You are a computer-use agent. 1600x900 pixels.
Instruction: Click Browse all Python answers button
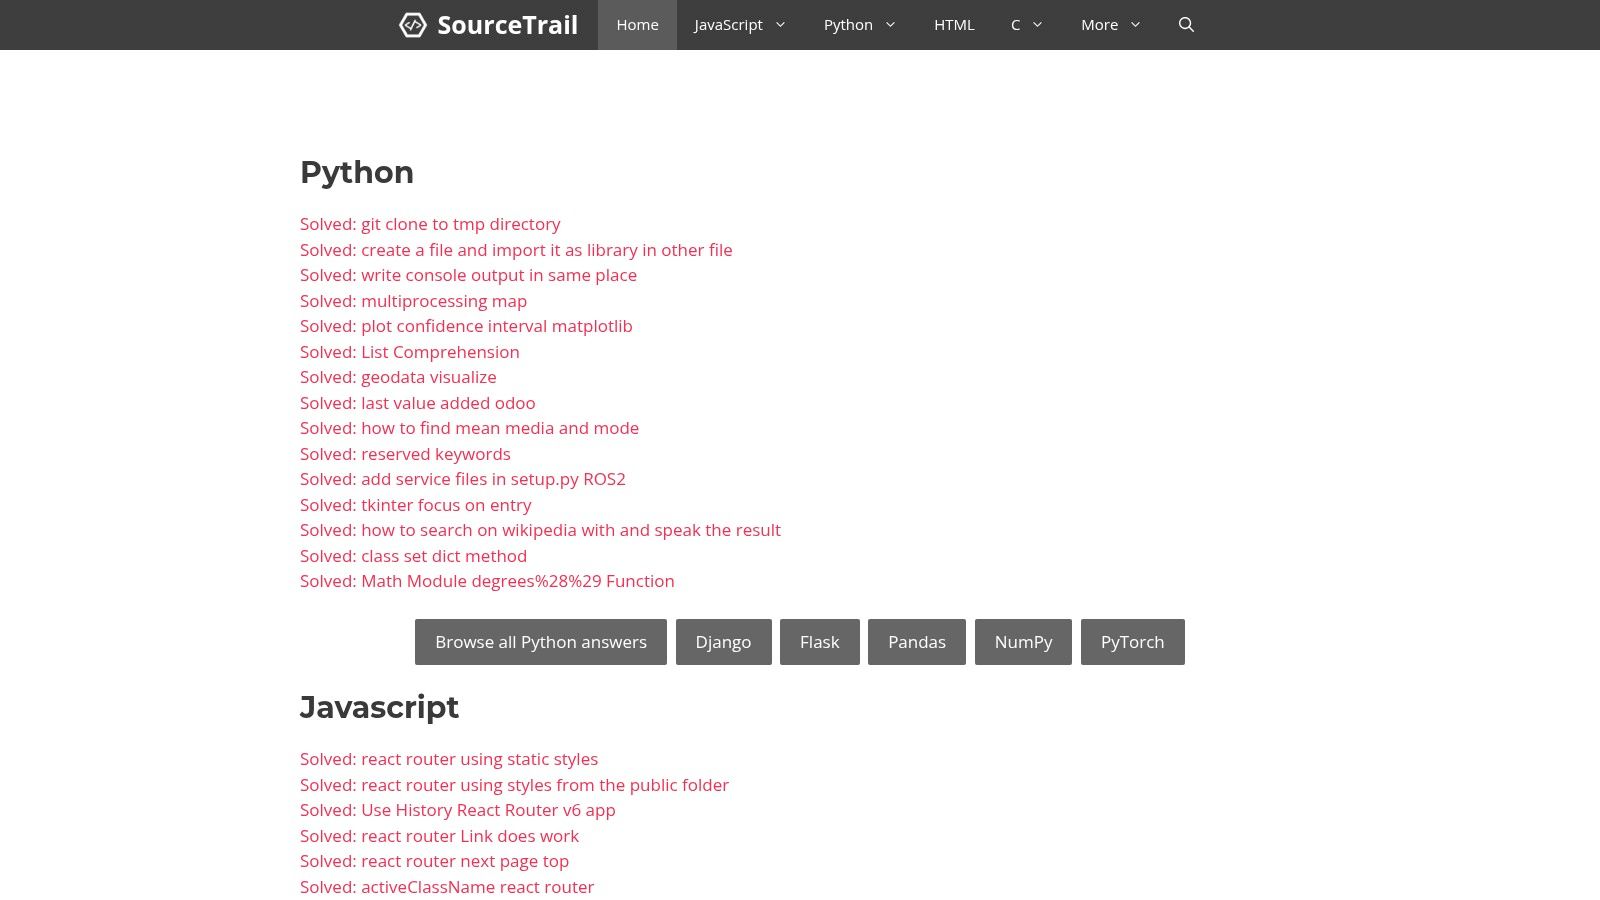click(541, 642)
